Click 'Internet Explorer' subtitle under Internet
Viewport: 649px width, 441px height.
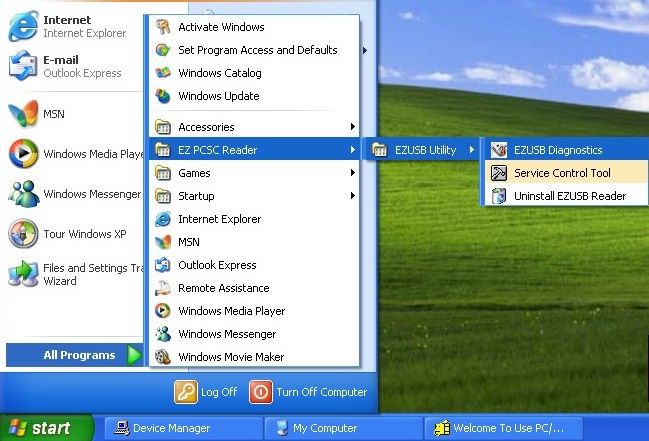point(85,33)
